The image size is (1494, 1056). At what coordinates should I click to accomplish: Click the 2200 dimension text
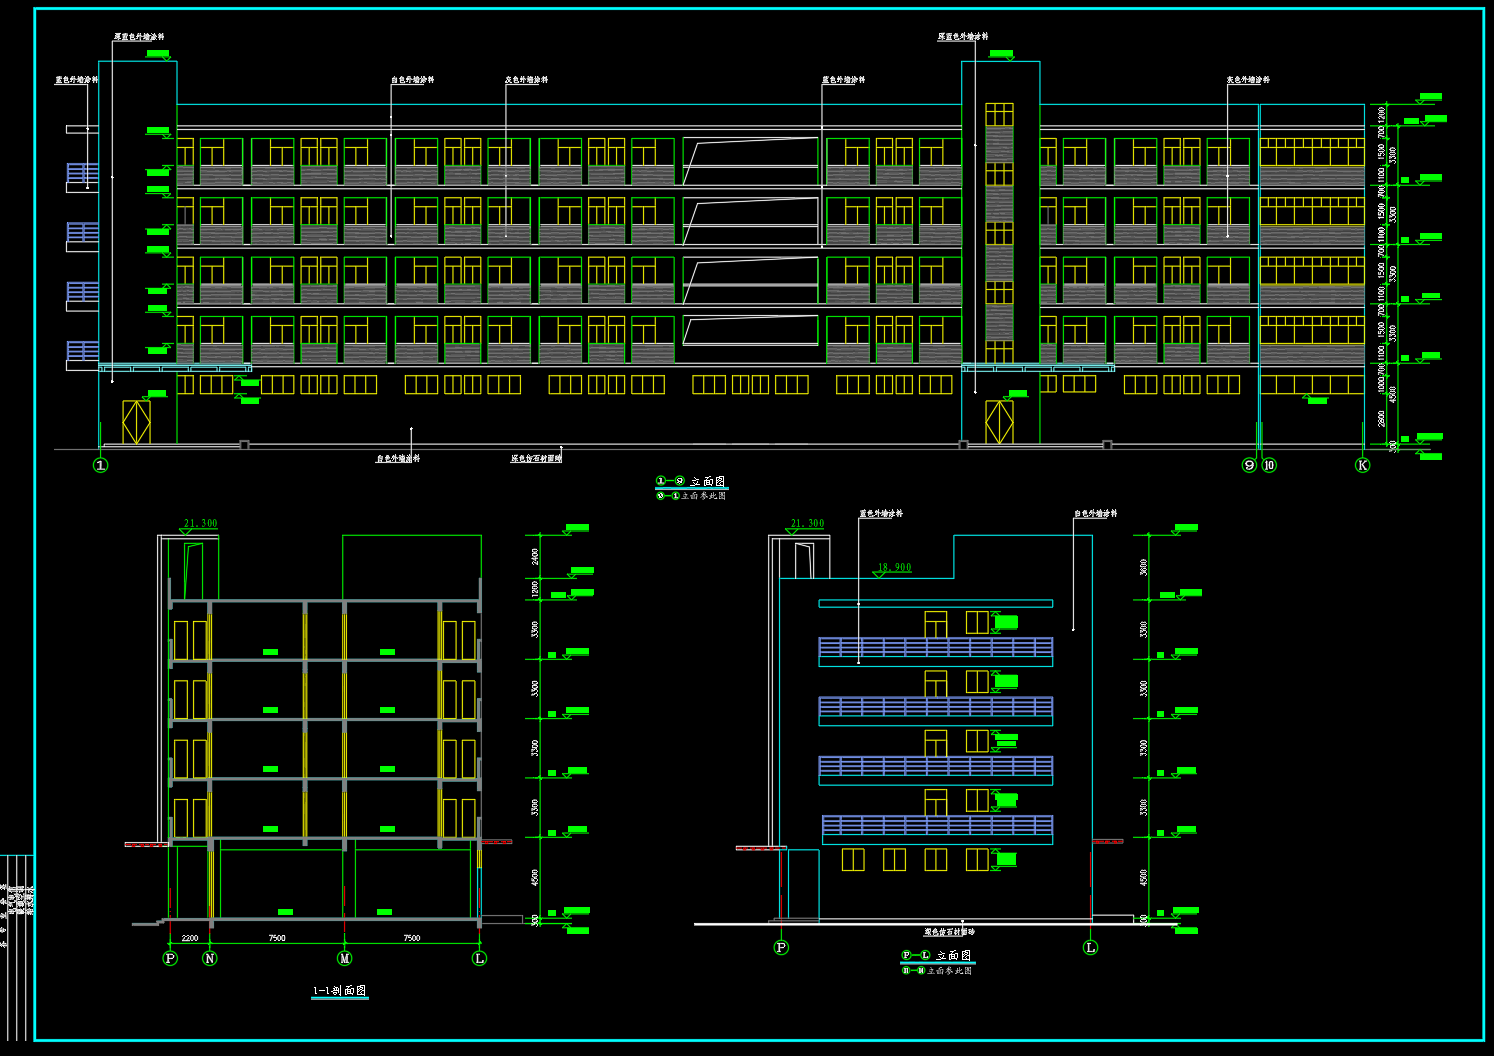(189, 938)
